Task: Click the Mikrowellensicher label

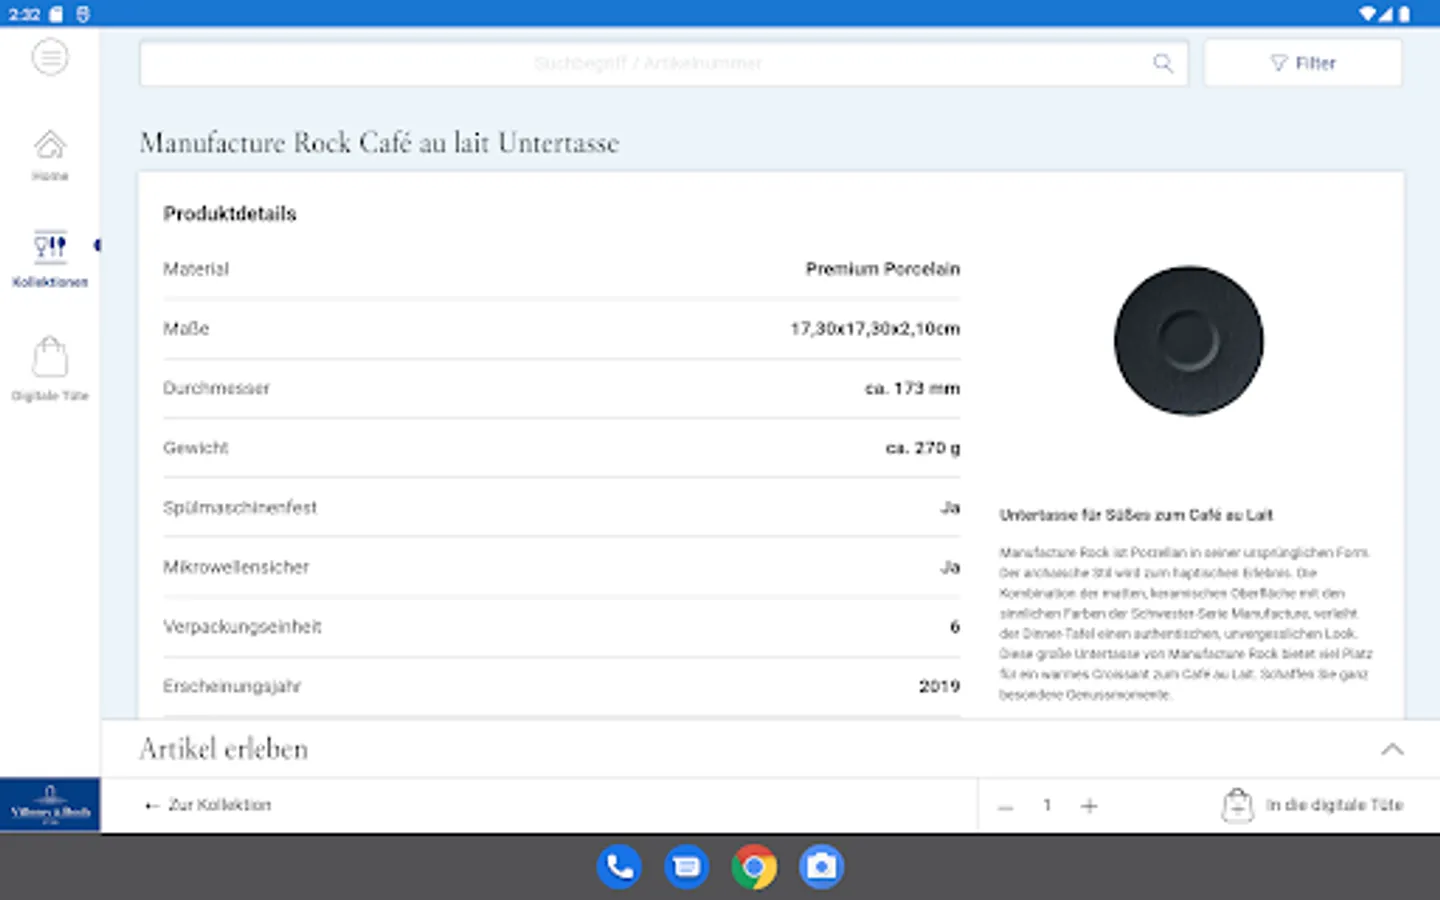Action: (x=236, y=567)
